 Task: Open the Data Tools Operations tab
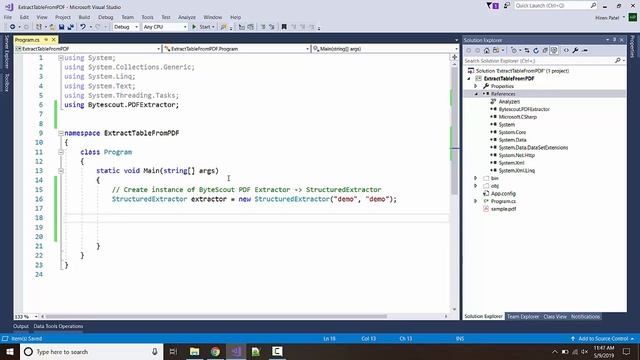click(58, 326)
